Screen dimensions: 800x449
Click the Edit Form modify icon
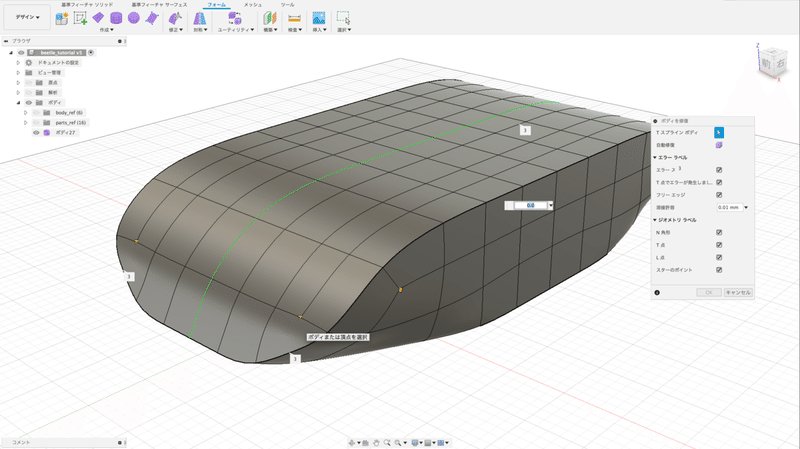[x=175, y=18]
